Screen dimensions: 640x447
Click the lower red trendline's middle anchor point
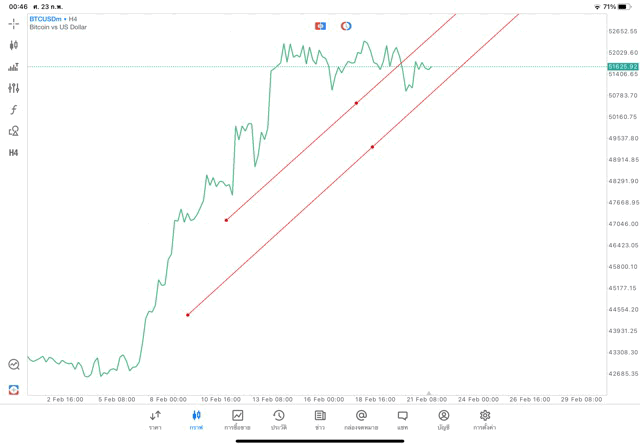(372, 147)
